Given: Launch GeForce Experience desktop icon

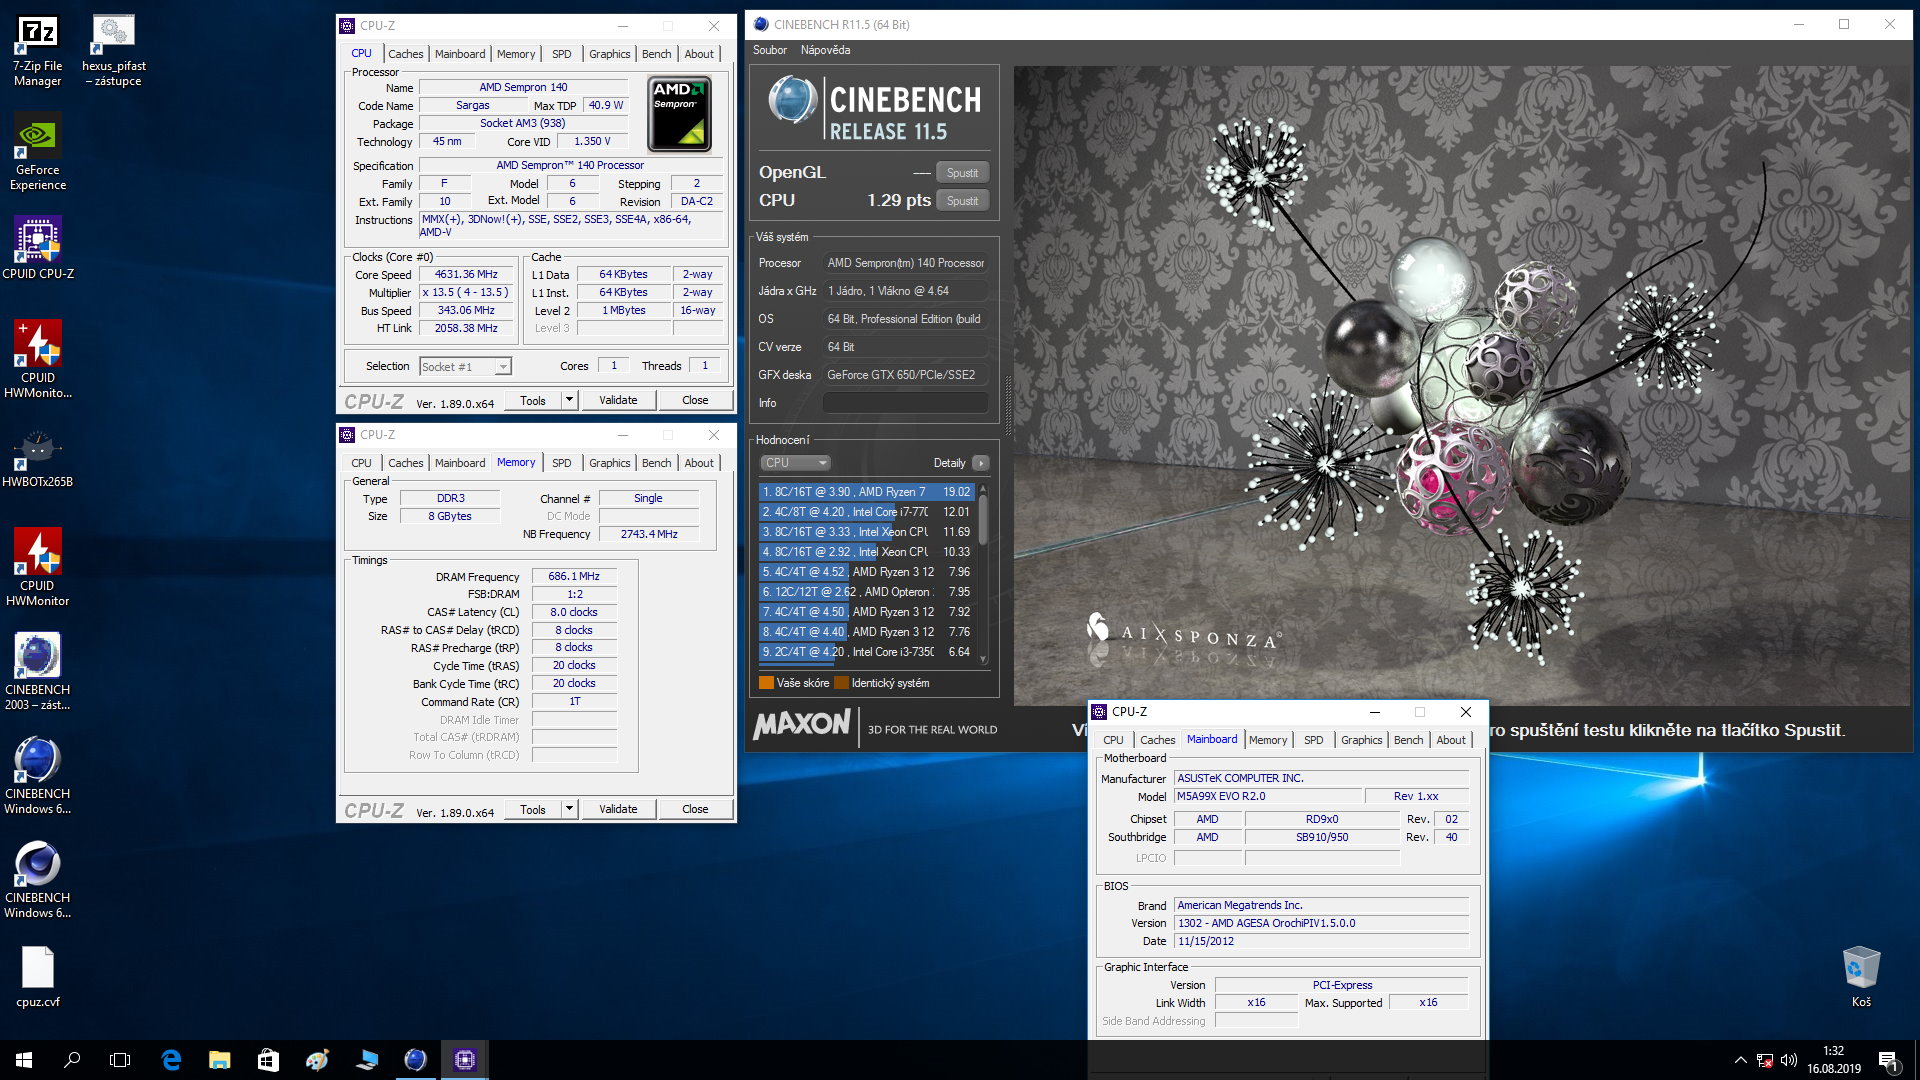Looking at the screenshot, I should 38,152.
